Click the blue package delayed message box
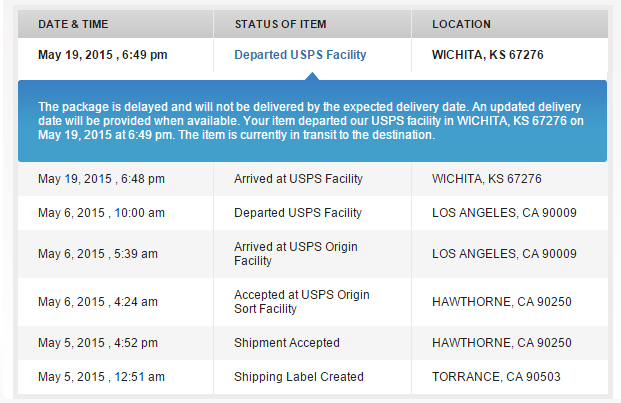This screenshot has width=621, height=403. [x=311, y=120]
